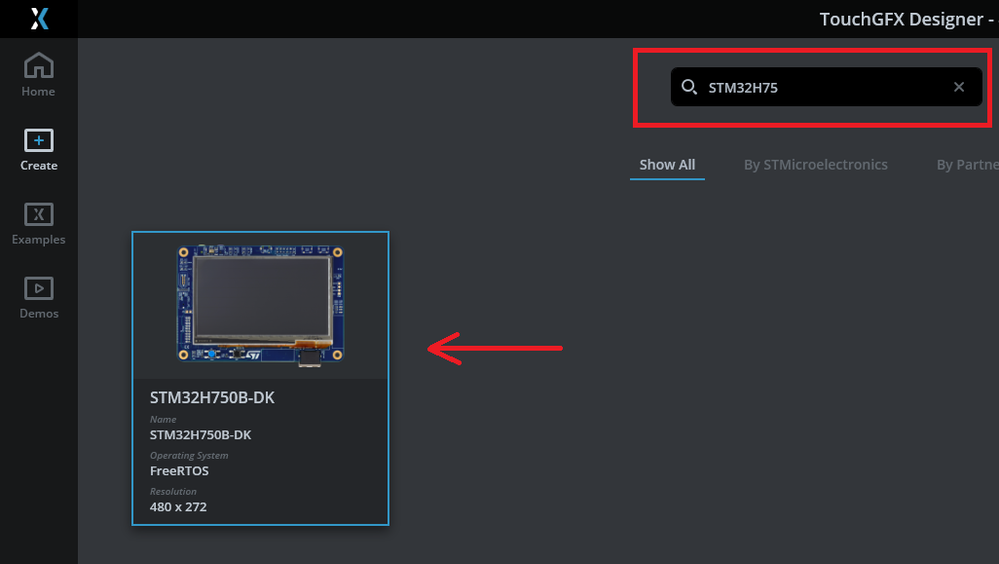
Task: Click the STM32H750B-DK value under Name
Action: point(200,435)
